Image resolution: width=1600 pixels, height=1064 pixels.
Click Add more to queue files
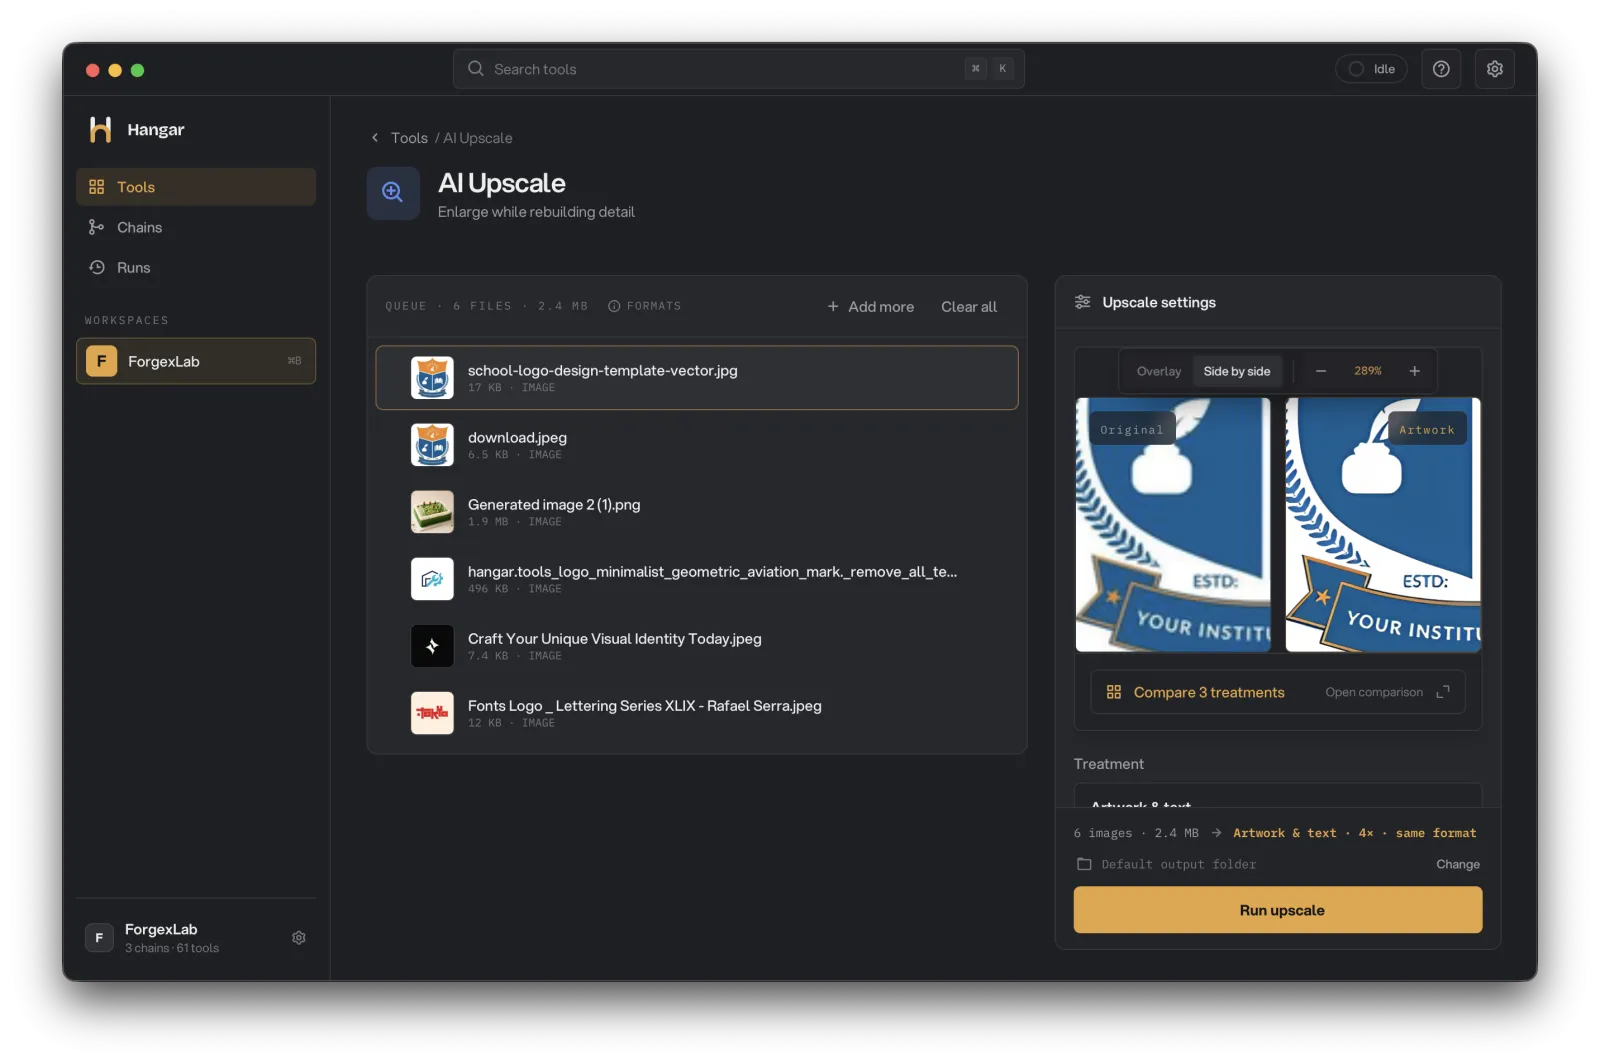tap(870, 306)
